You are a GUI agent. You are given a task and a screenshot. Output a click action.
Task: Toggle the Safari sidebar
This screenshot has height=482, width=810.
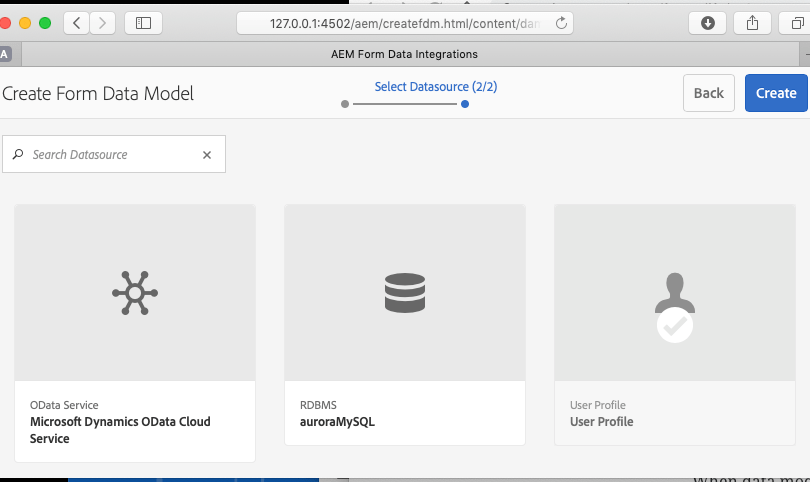tap(143, 23)
